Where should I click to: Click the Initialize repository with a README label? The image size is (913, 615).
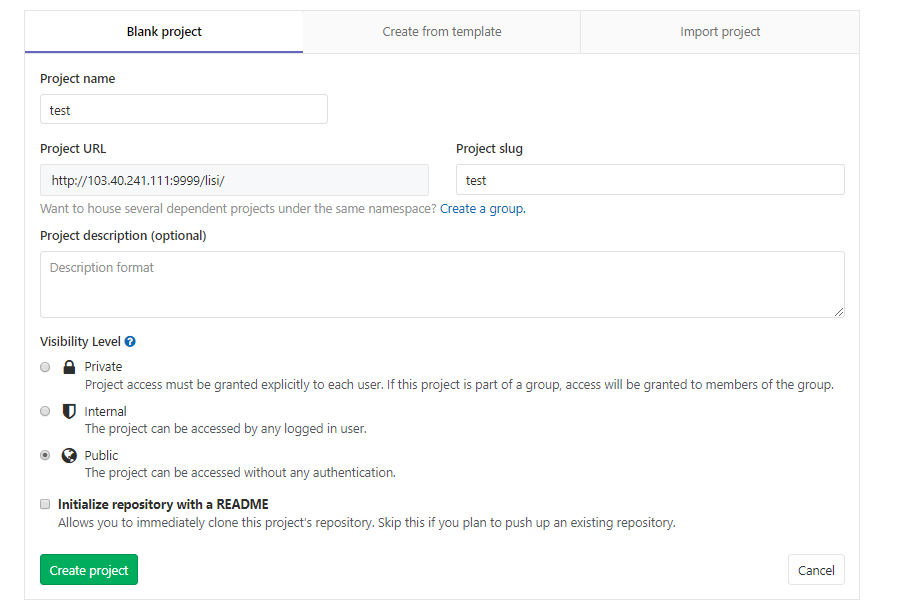coord(163,504)
